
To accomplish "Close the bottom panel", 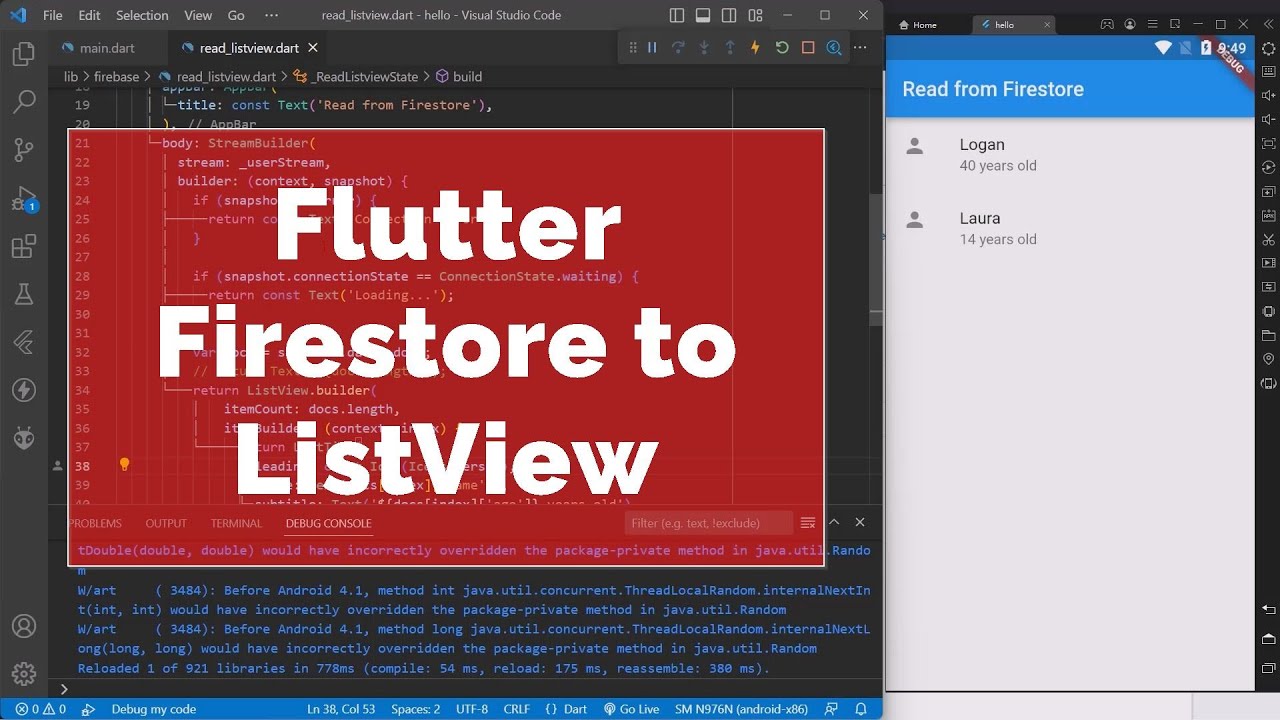I will [x=860, y=522].
